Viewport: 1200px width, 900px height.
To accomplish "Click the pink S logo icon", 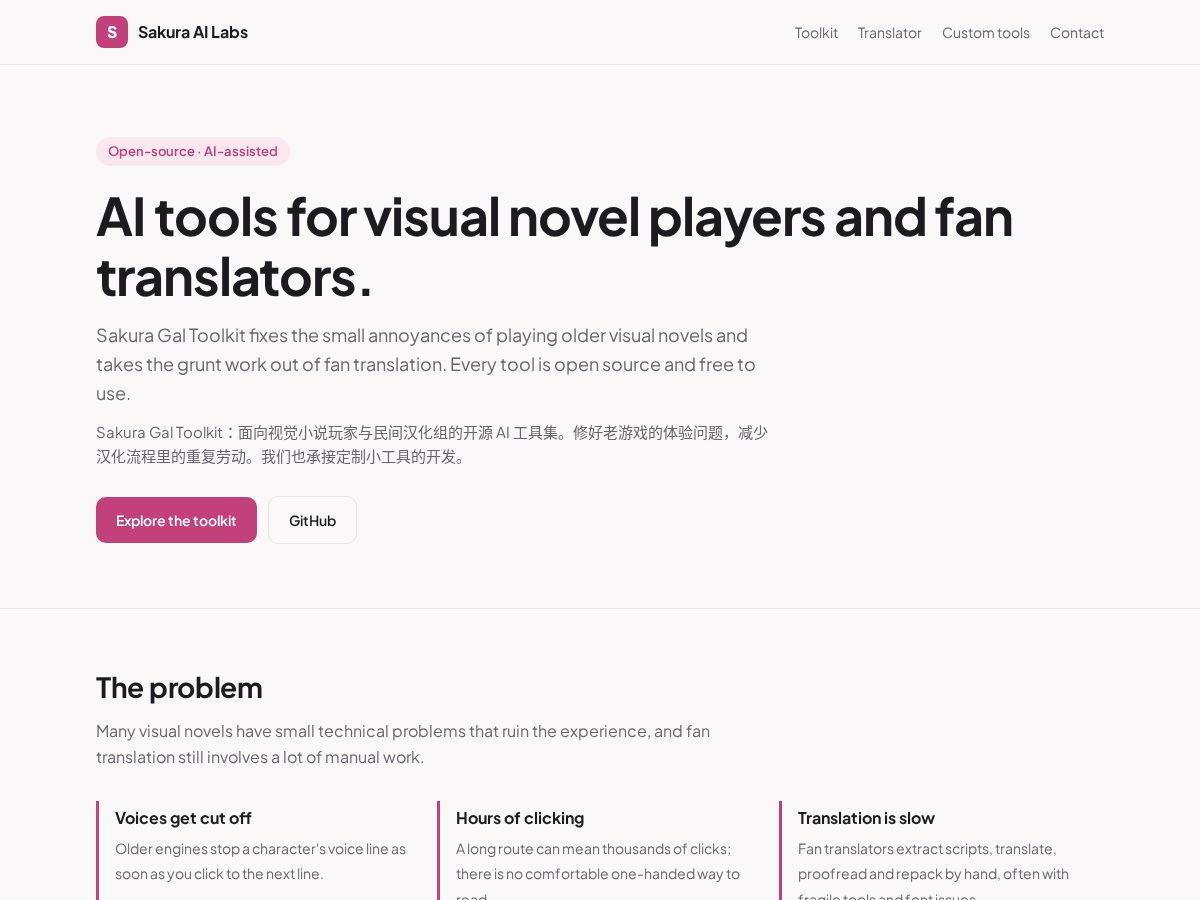I will (112, 32).
